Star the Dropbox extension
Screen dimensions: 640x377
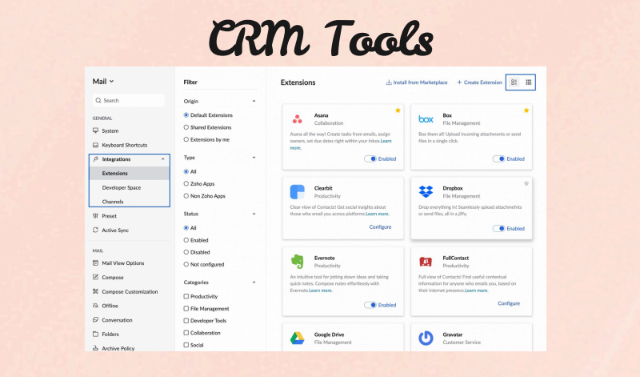526,184
